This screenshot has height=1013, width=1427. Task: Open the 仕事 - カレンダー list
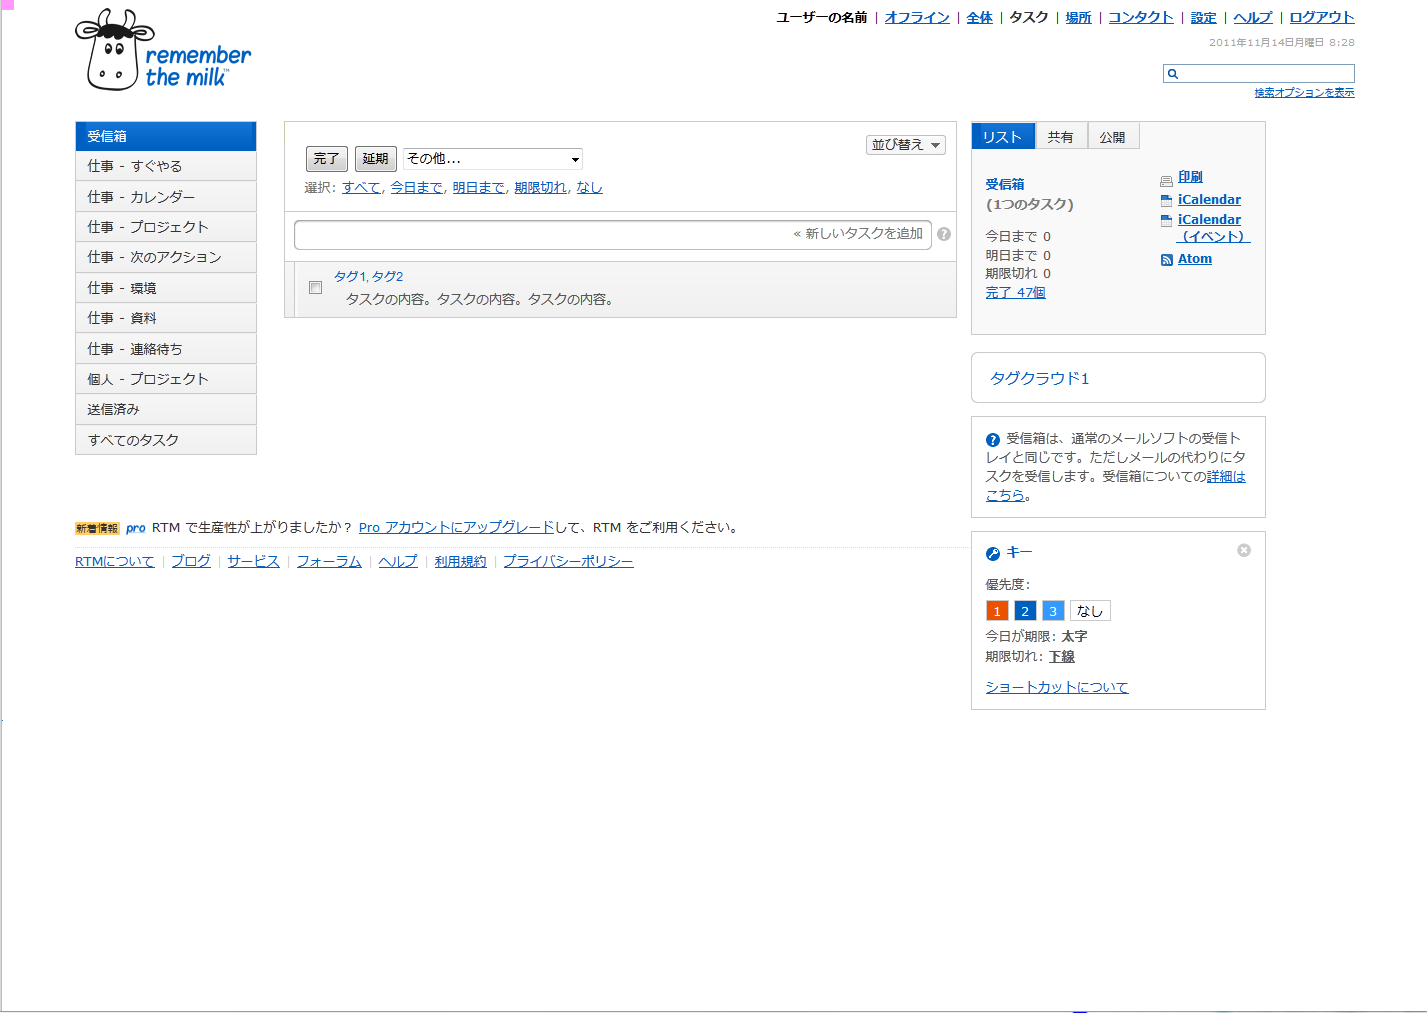tap(166, 197)
